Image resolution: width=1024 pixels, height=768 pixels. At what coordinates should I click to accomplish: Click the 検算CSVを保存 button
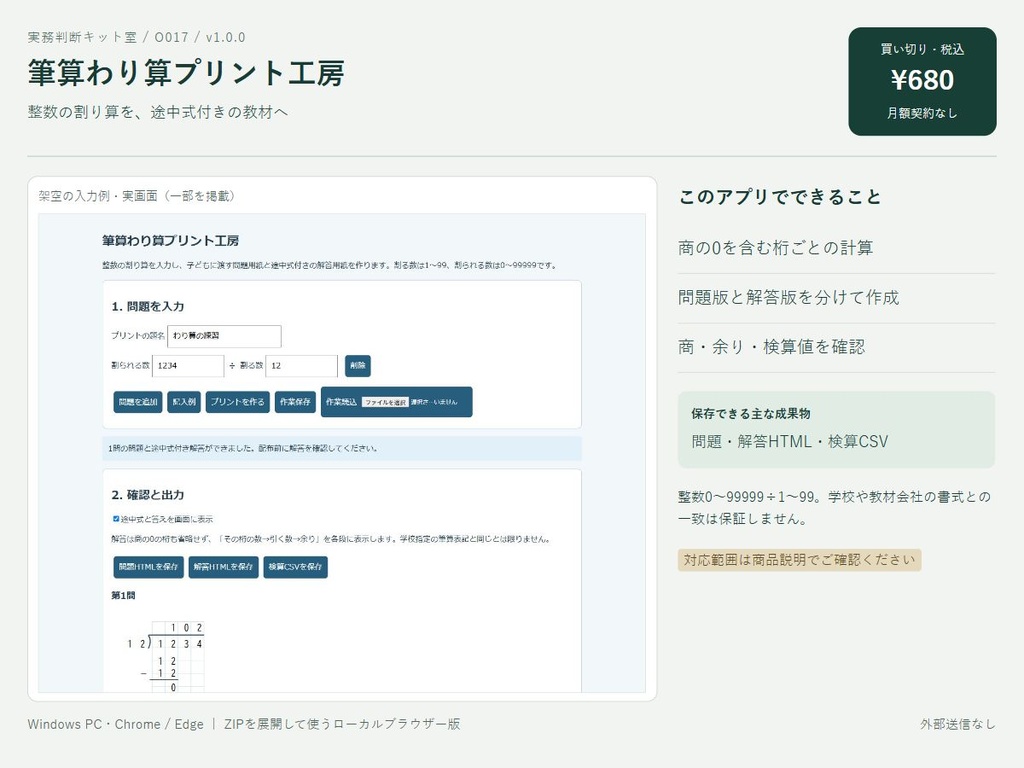(x=296, y=567)
